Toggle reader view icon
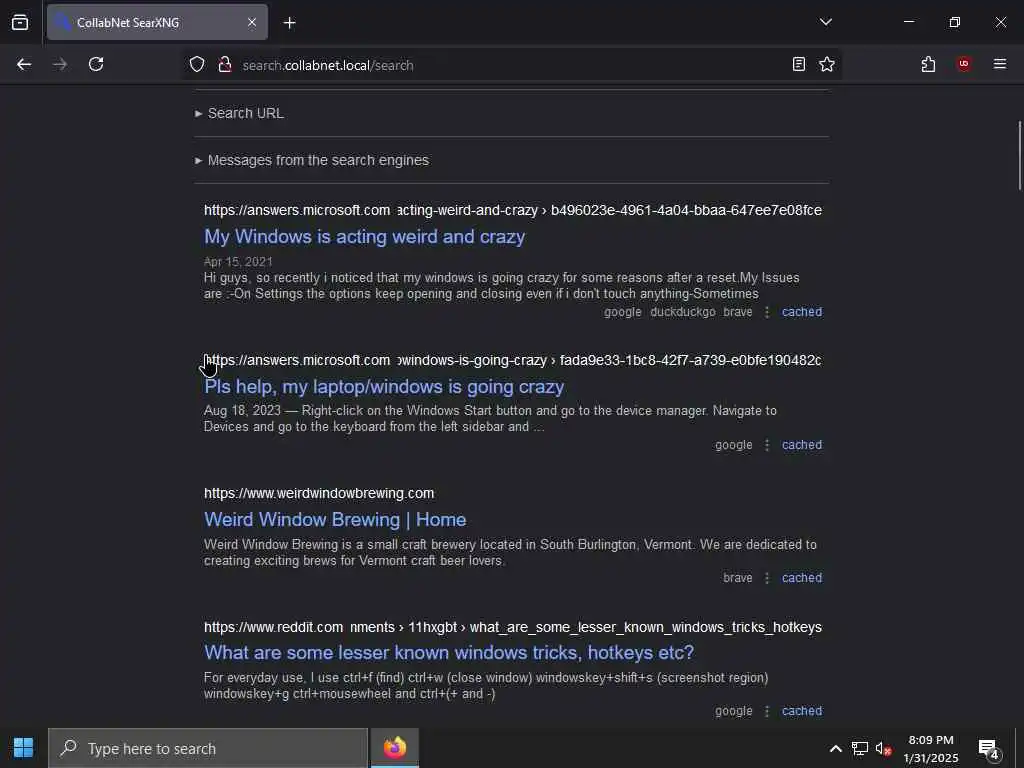This screenshot has height=768, width=1024. tap(799, 65)
